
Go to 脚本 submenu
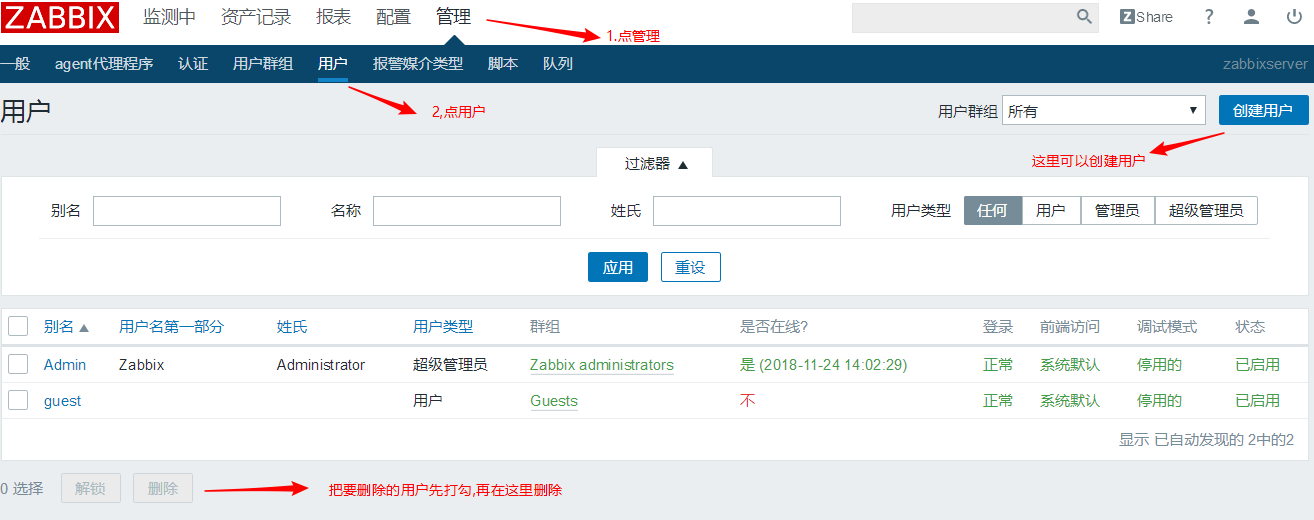tap(503, 64)
